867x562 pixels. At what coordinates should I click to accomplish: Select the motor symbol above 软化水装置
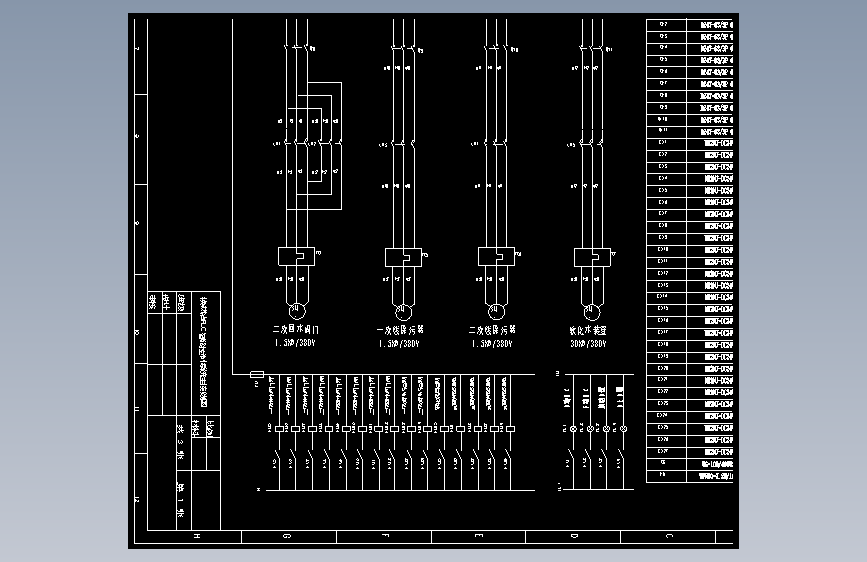(x=592, y=312)
